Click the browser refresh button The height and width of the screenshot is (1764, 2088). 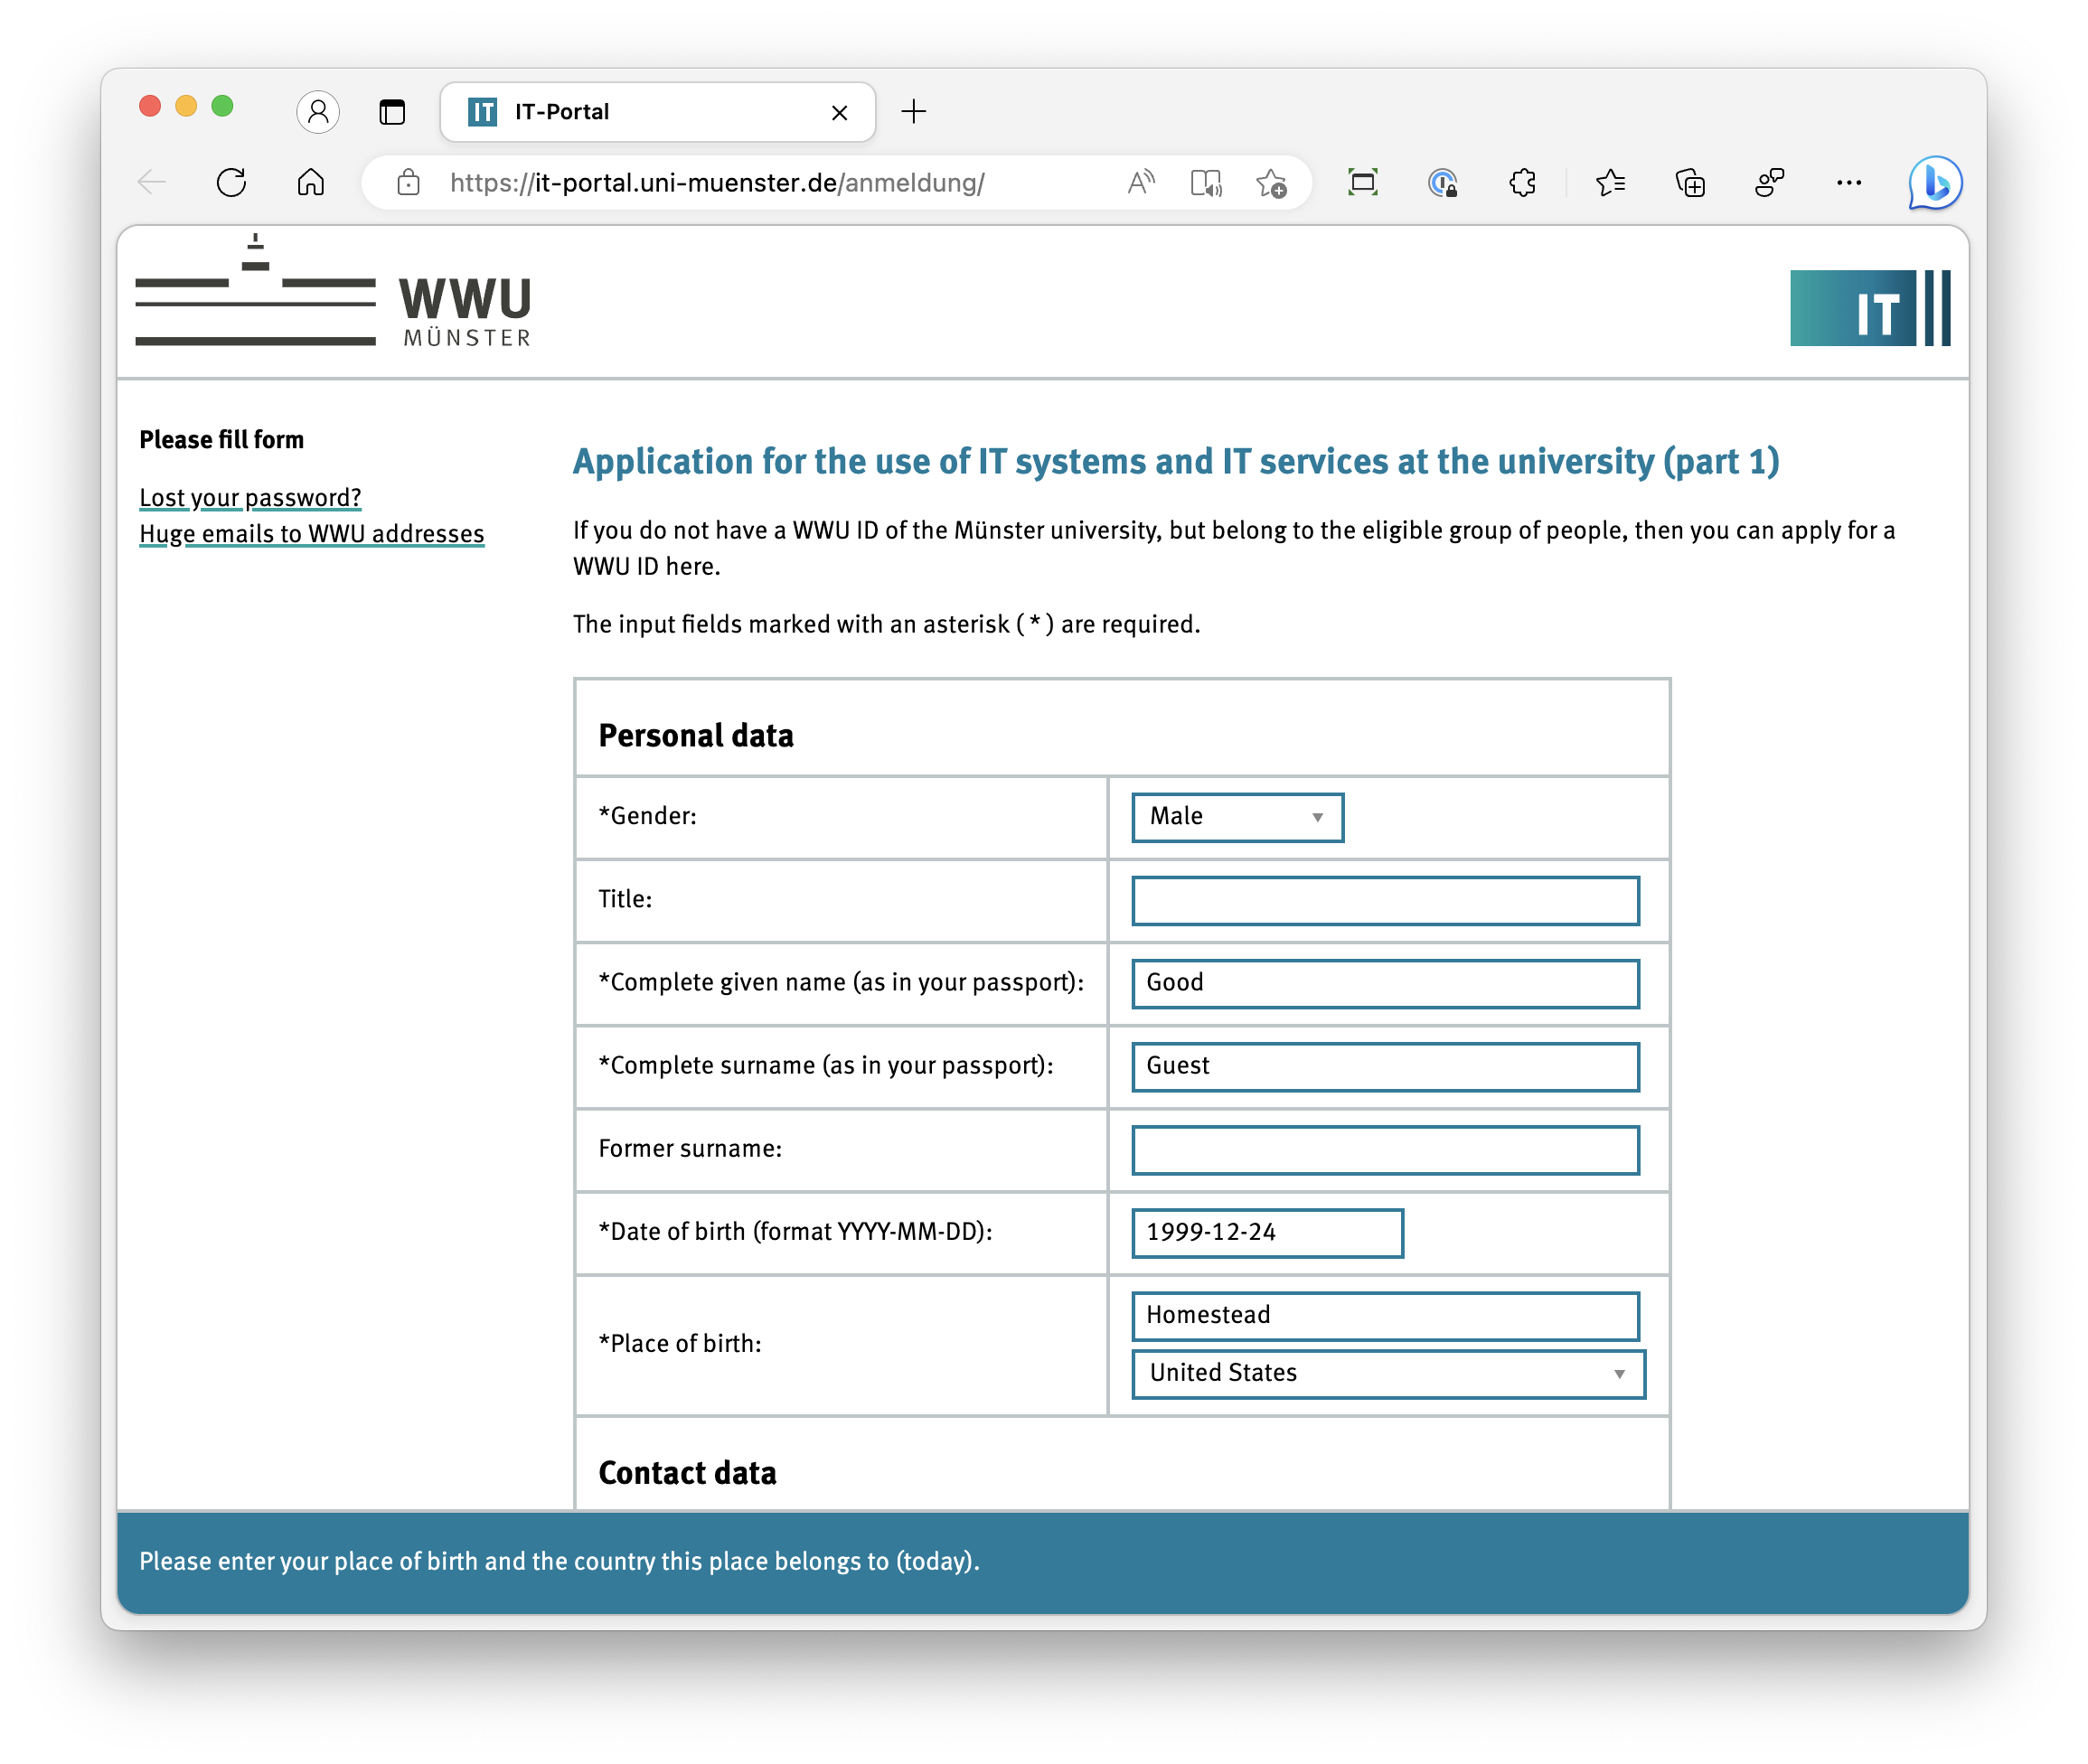[231, 182]
